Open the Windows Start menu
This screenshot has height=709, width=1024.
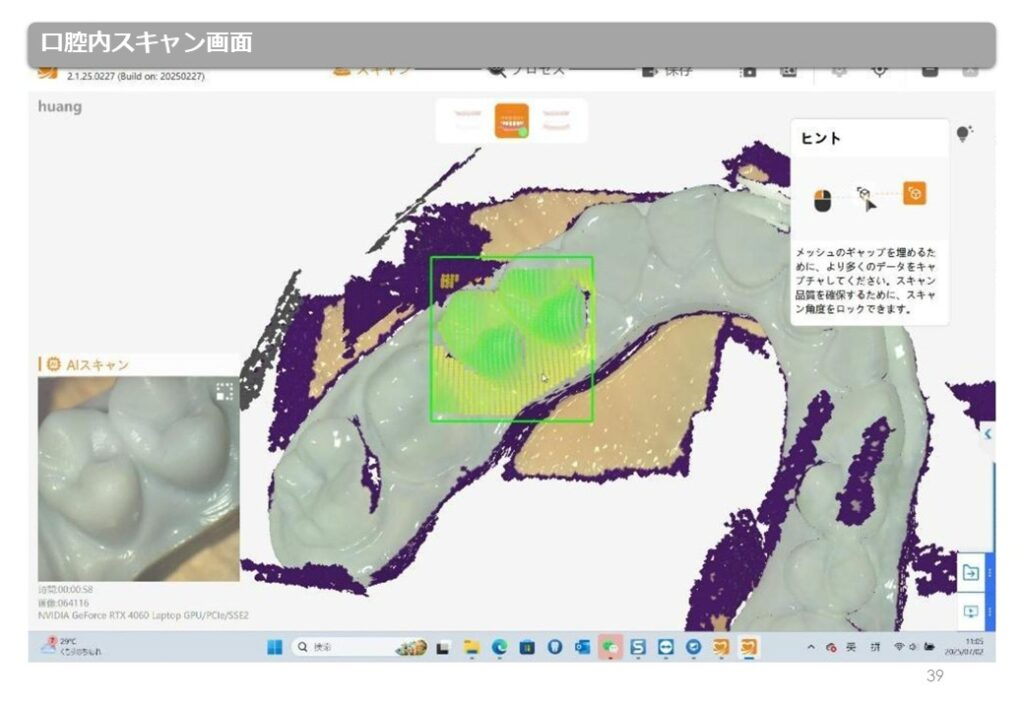click(x=273, y=647)
